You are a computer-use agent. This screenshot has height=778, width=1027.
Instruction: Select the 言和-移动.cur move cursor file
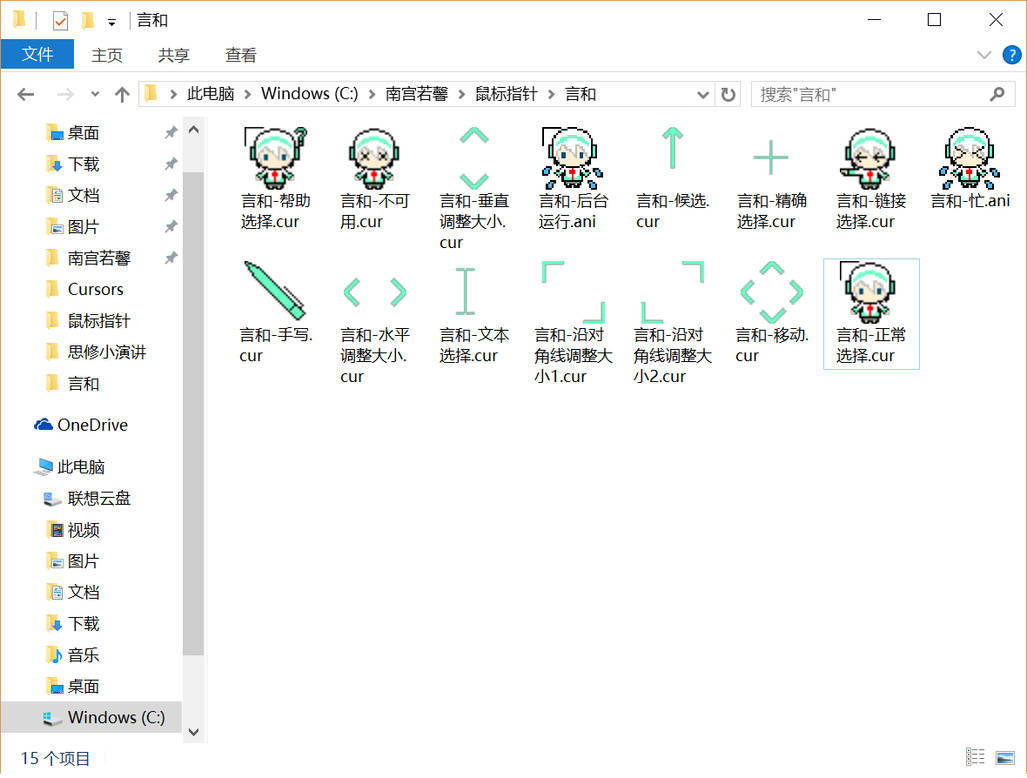click(770, 293)
